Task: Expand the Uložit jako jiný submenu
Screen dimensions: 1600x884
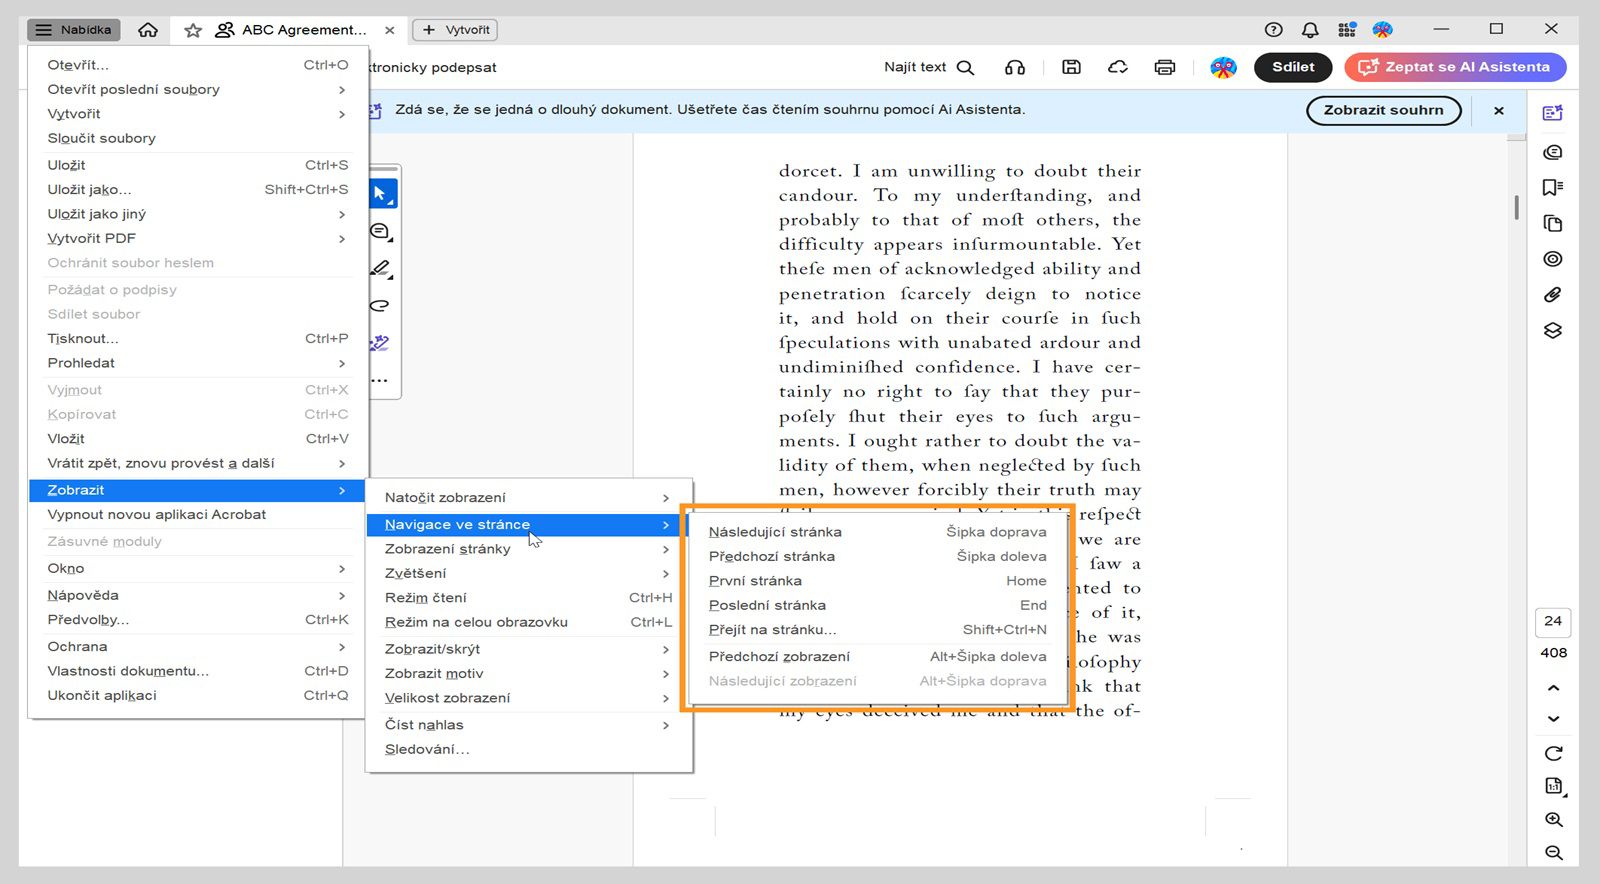Action: [x=198, y=214]
